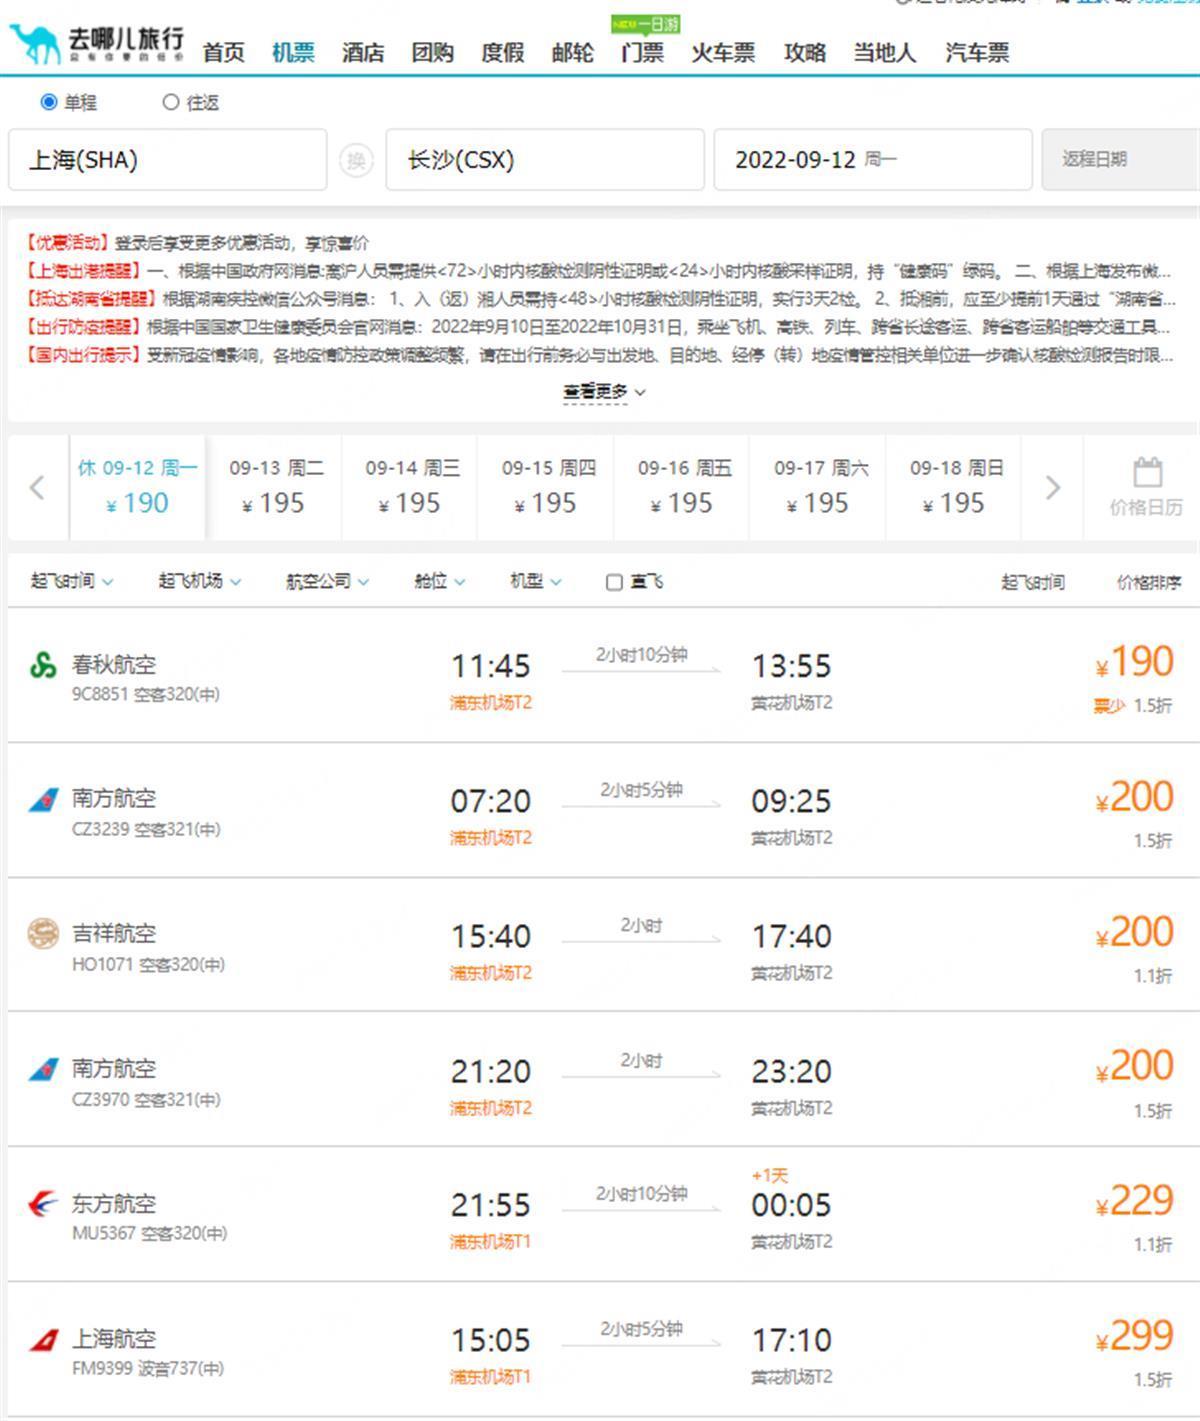Select date tab 09-14 周三
The image size is (1200, 1421).
tap(411, 487)
